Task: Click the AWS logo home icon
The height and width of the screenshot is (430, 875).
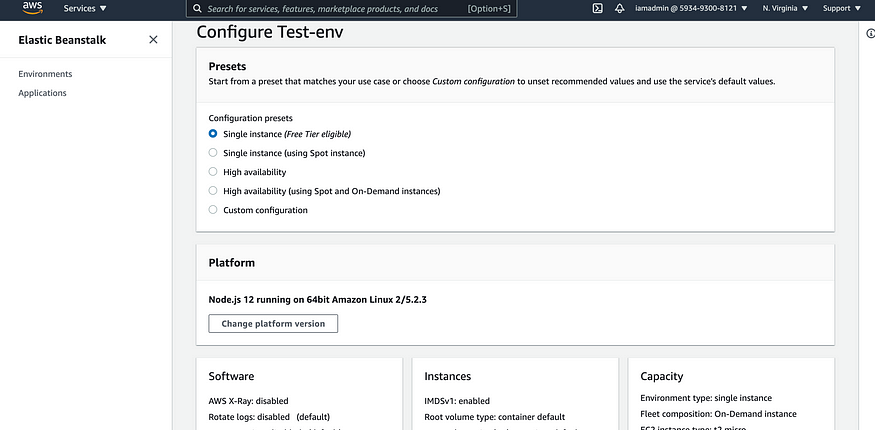Action: point(32,8)
